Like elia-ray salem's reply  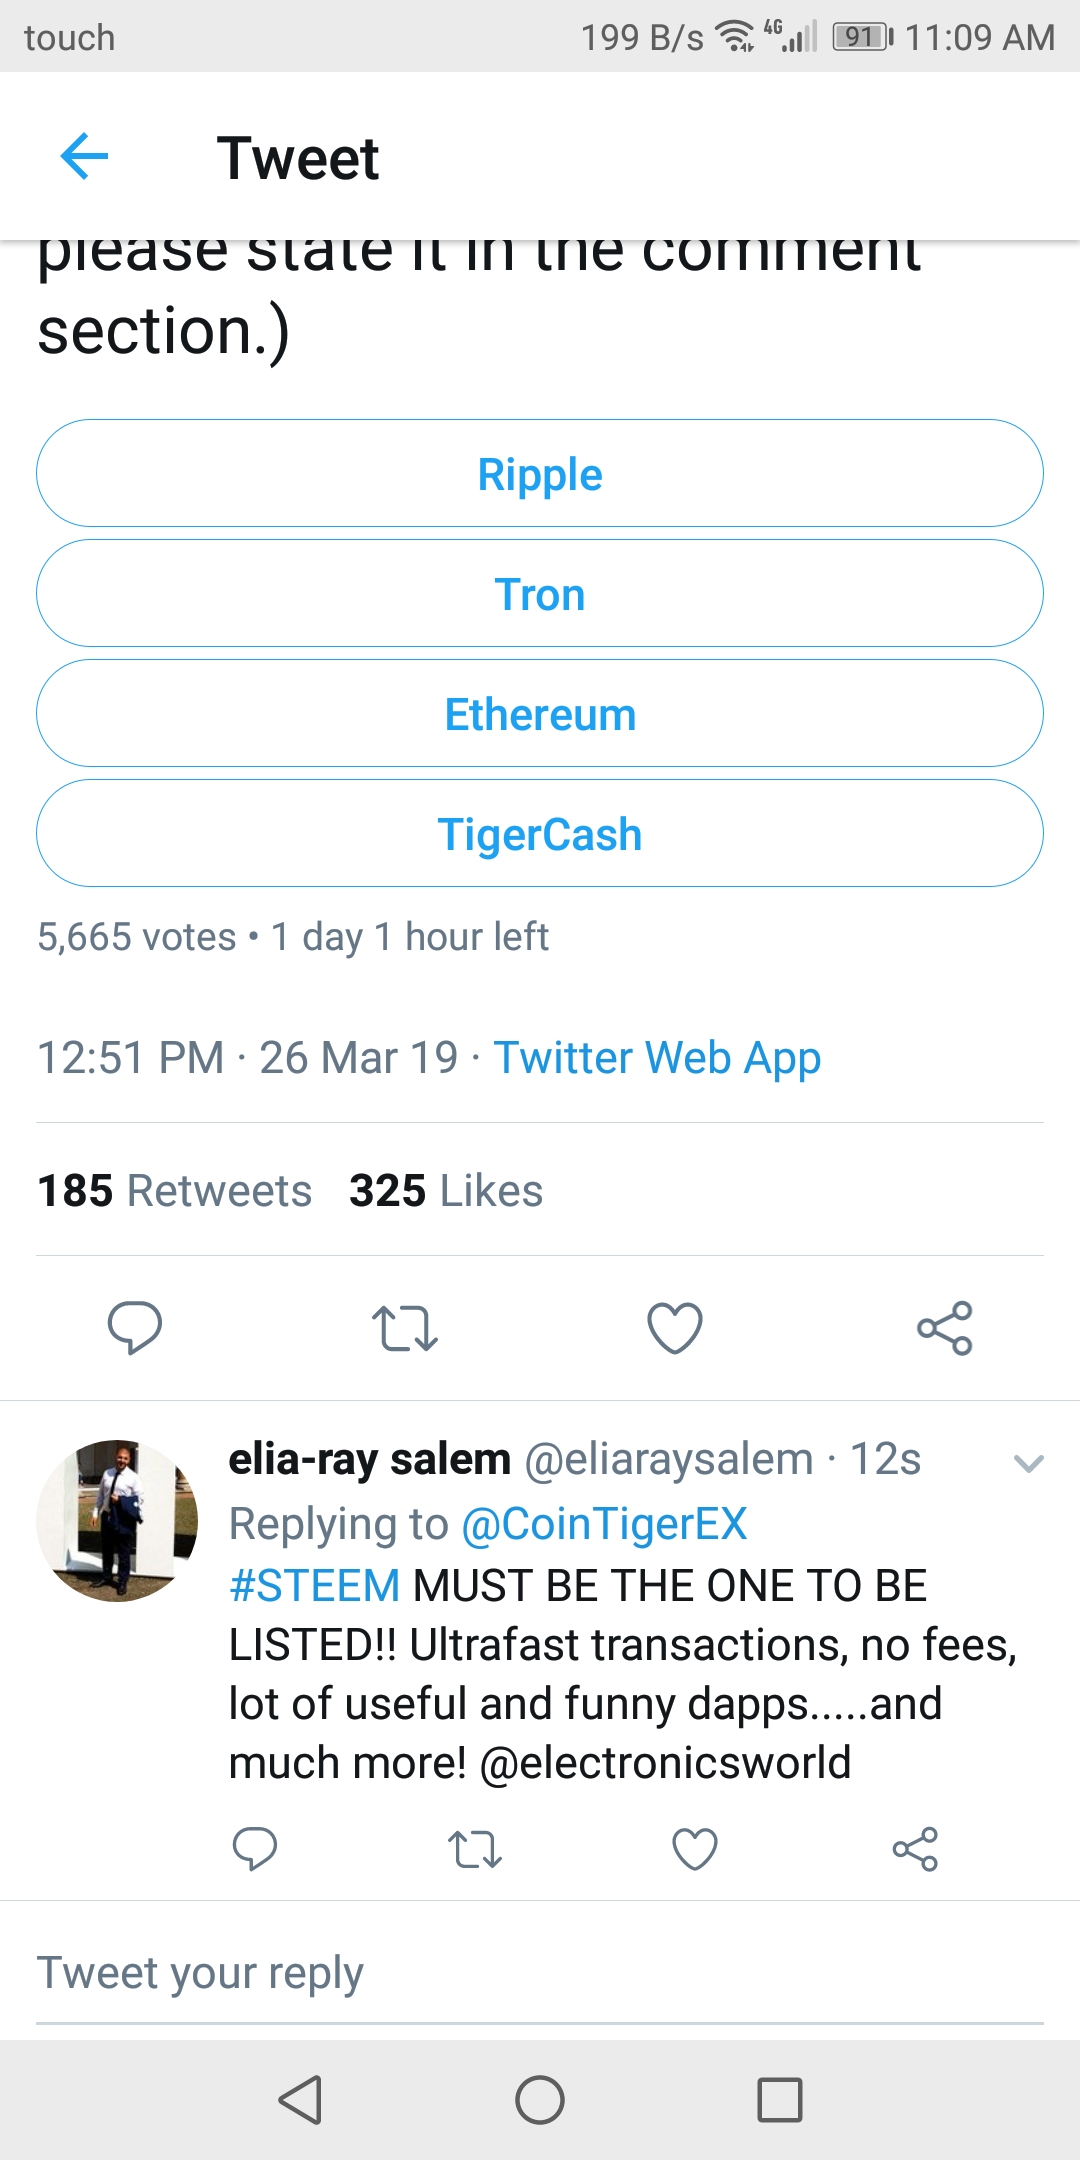tap(695, 1849)
